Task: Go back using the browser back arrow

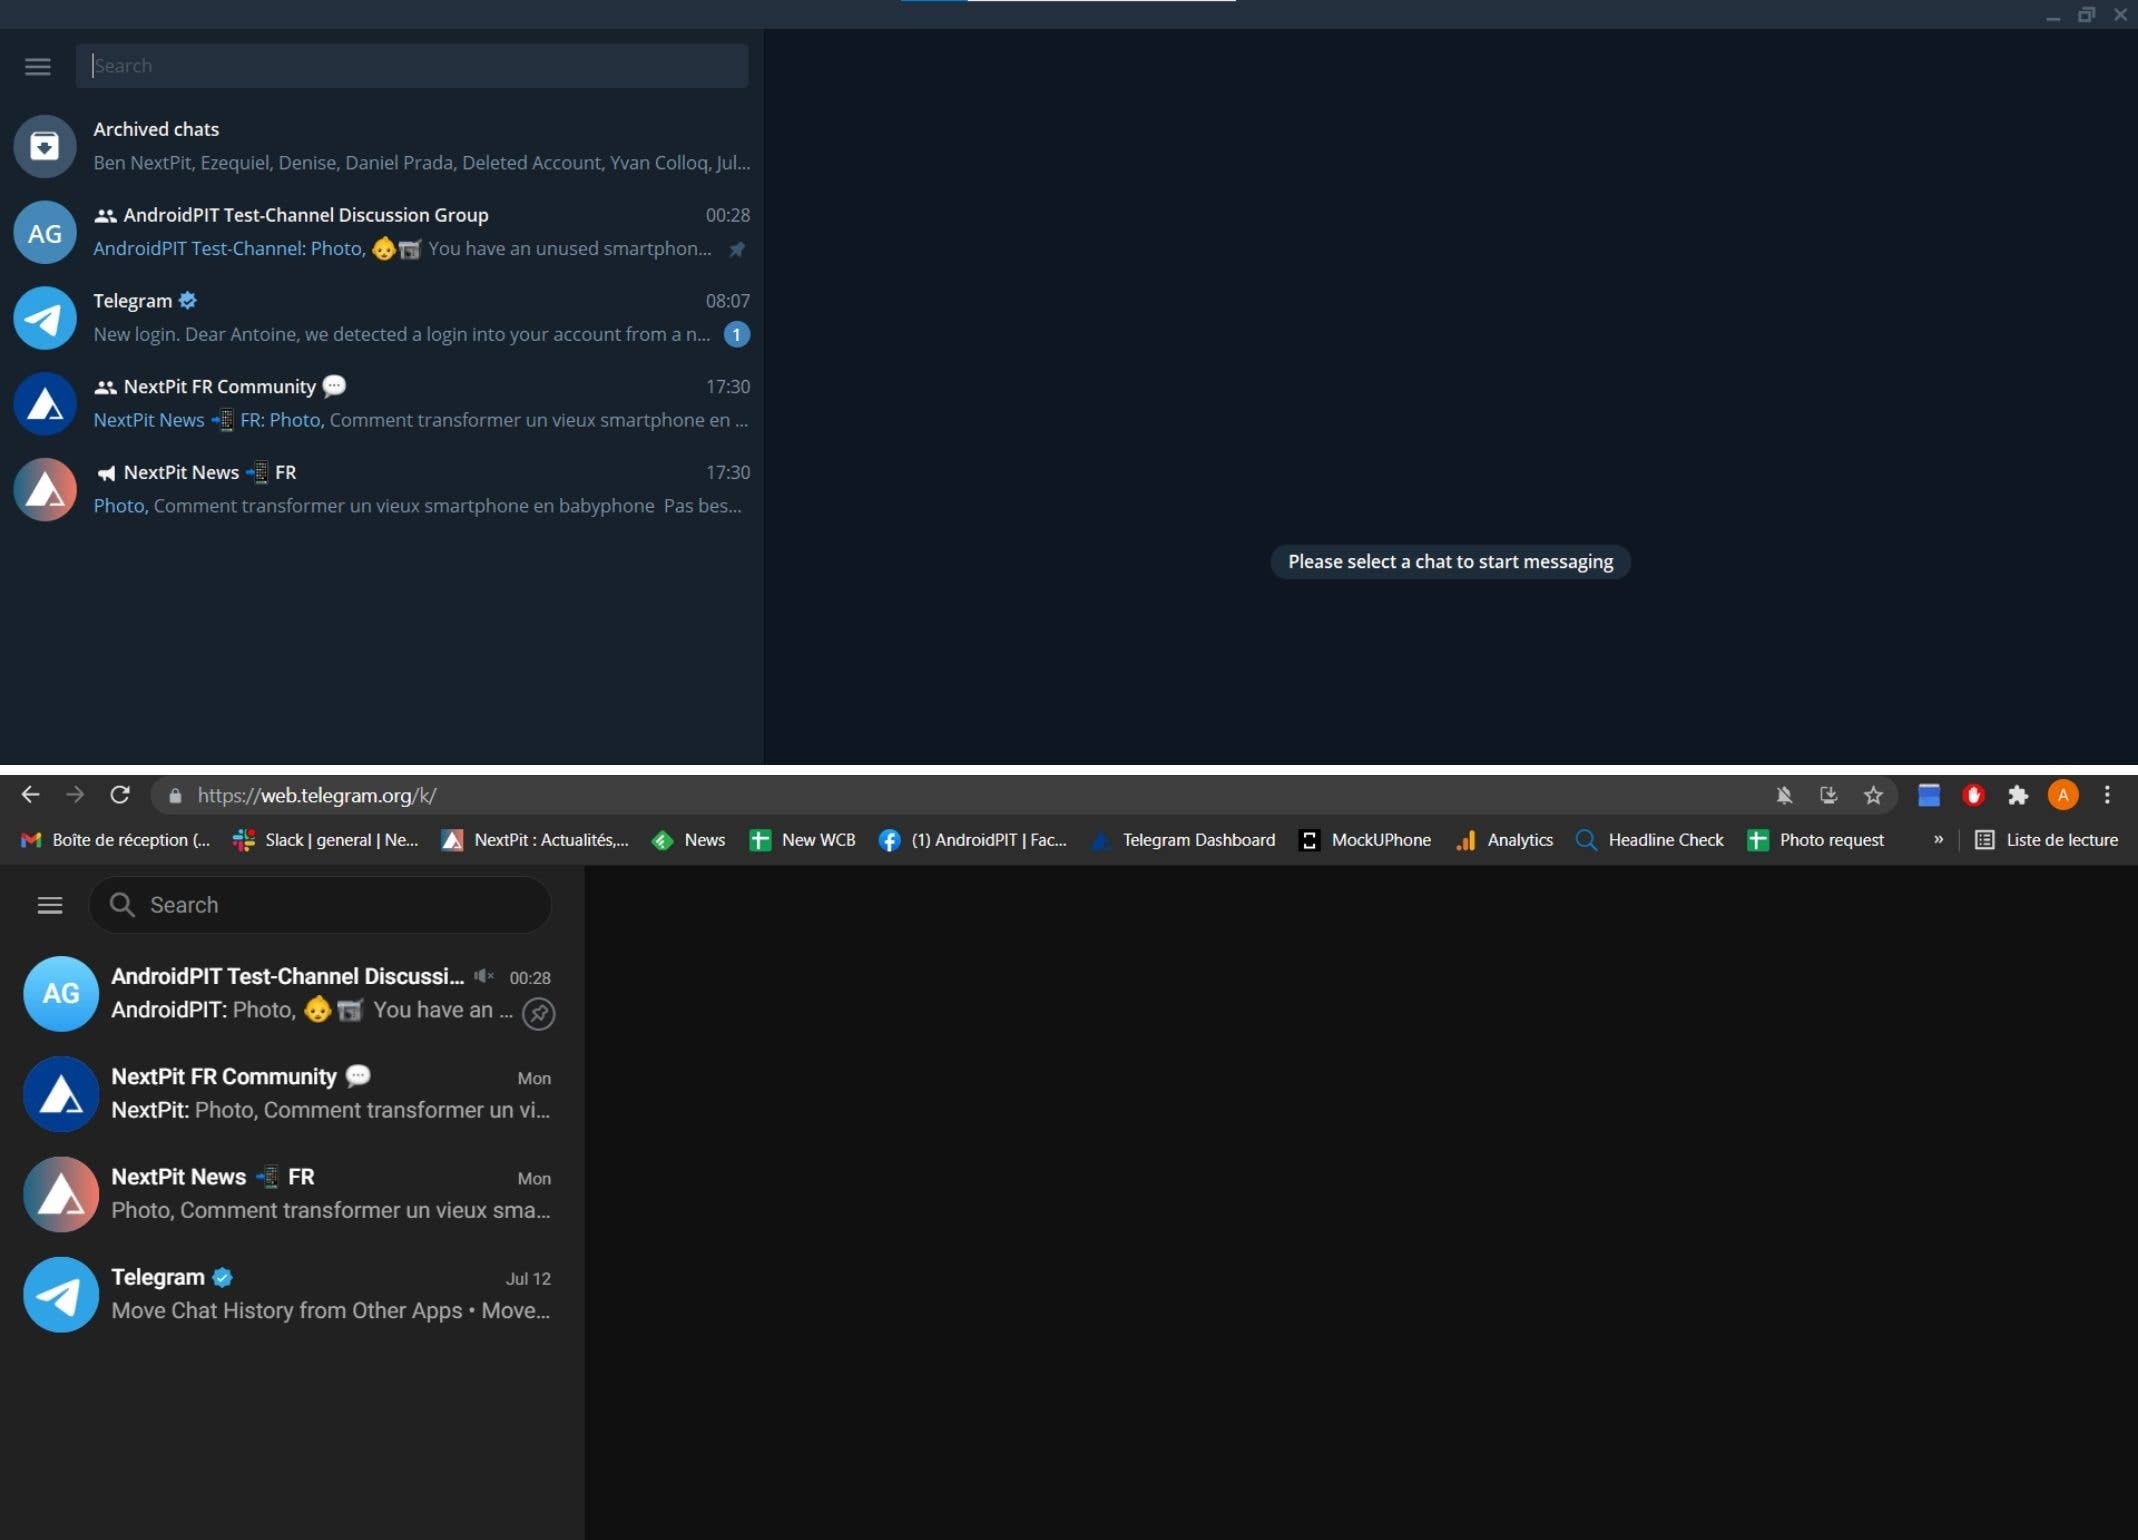Action: pyautogui.click(x=29, y=795)
